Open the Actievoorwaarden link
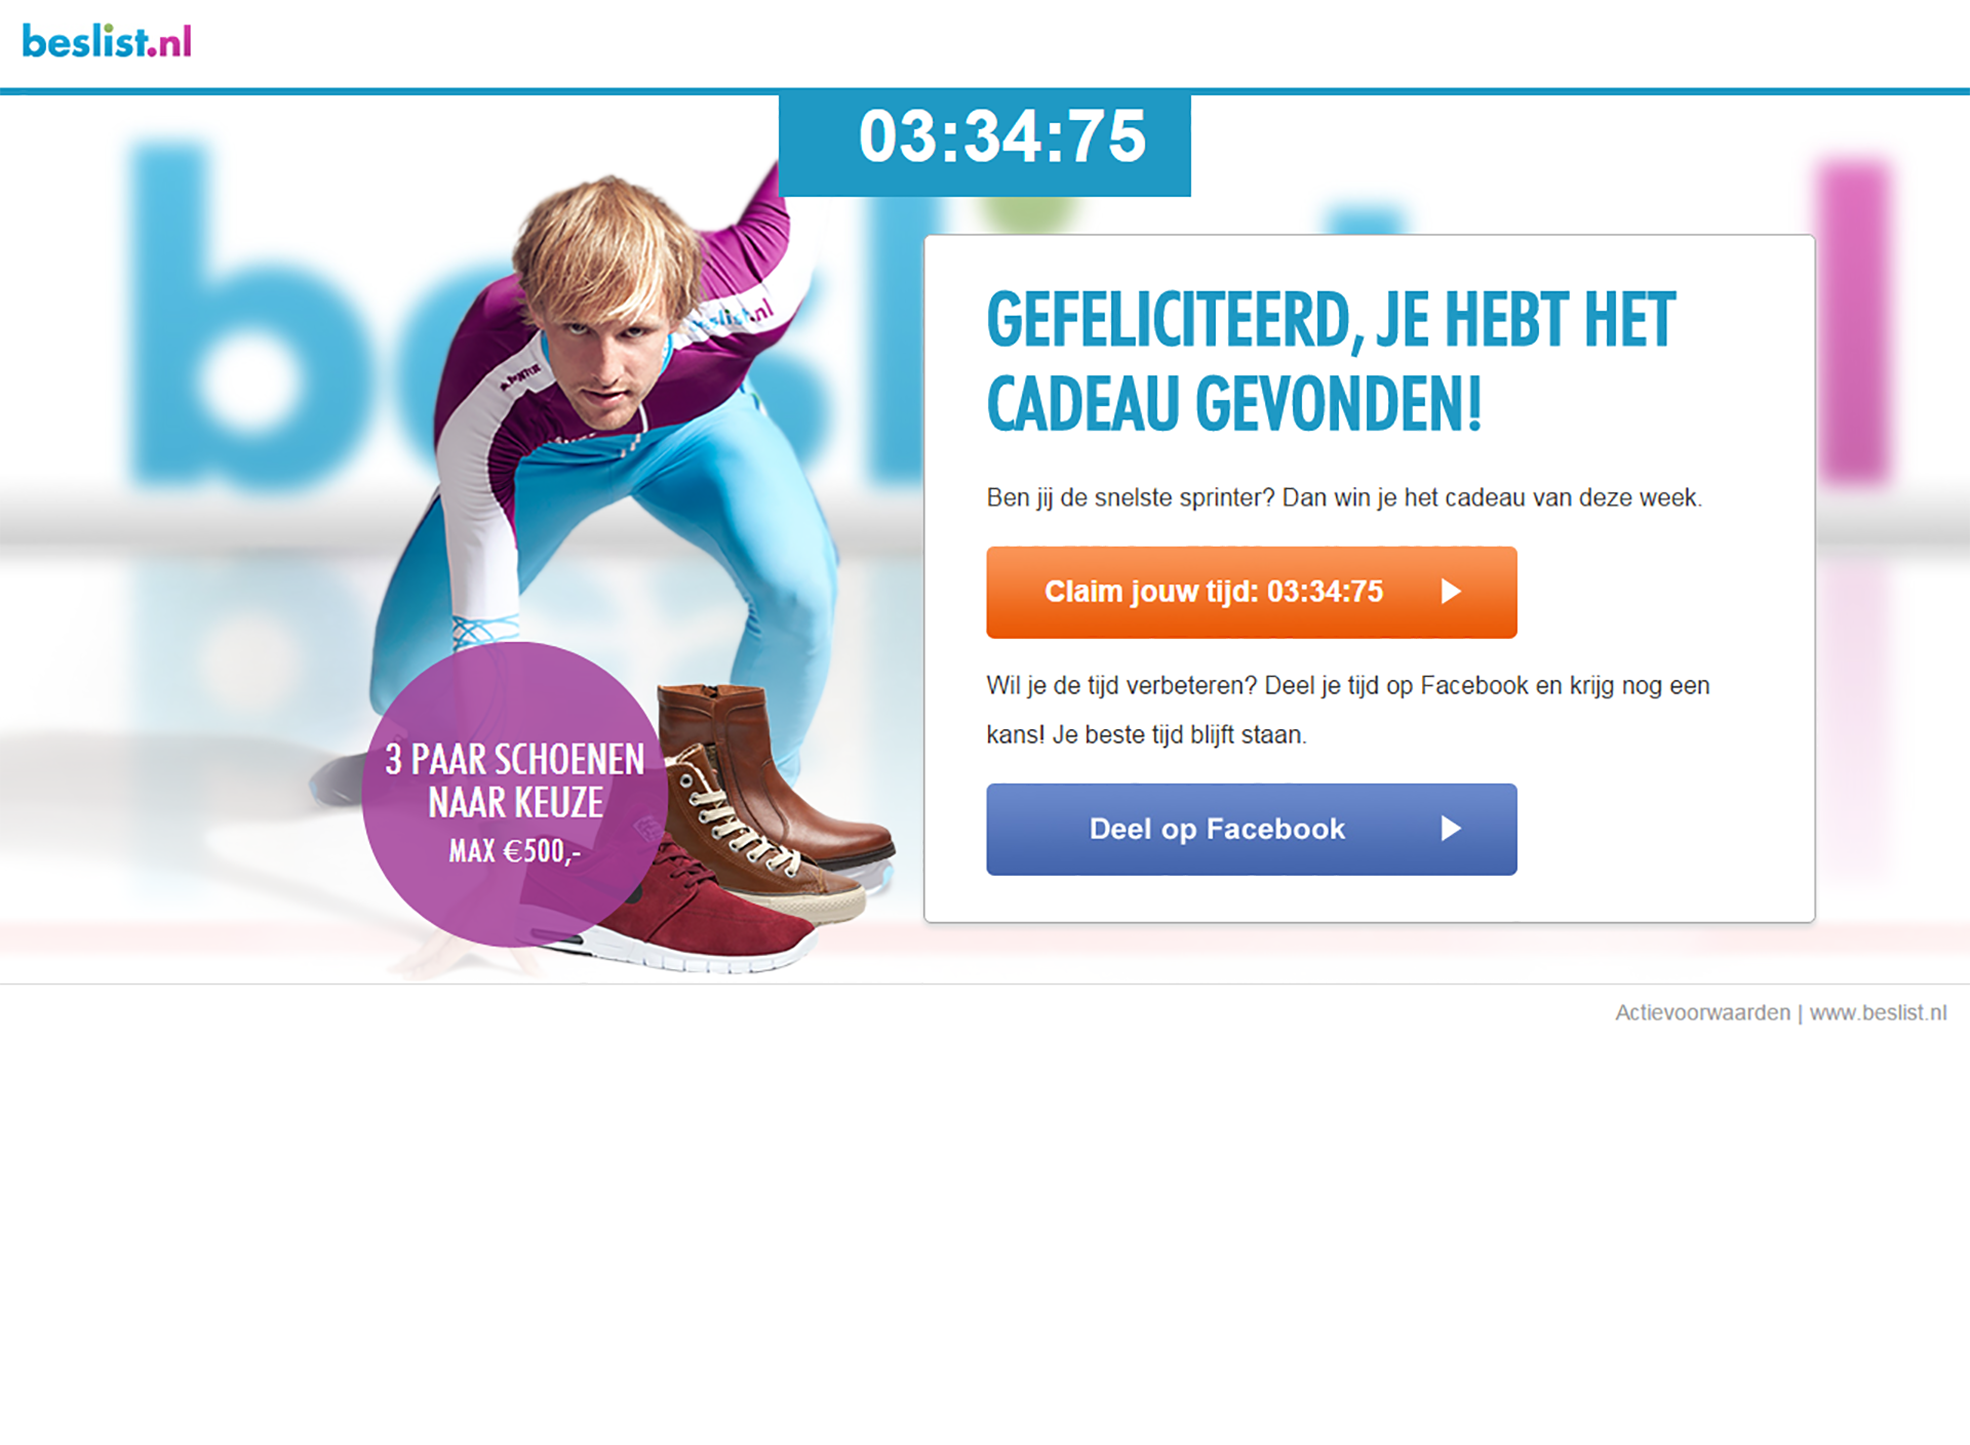 [1702, 1013]
